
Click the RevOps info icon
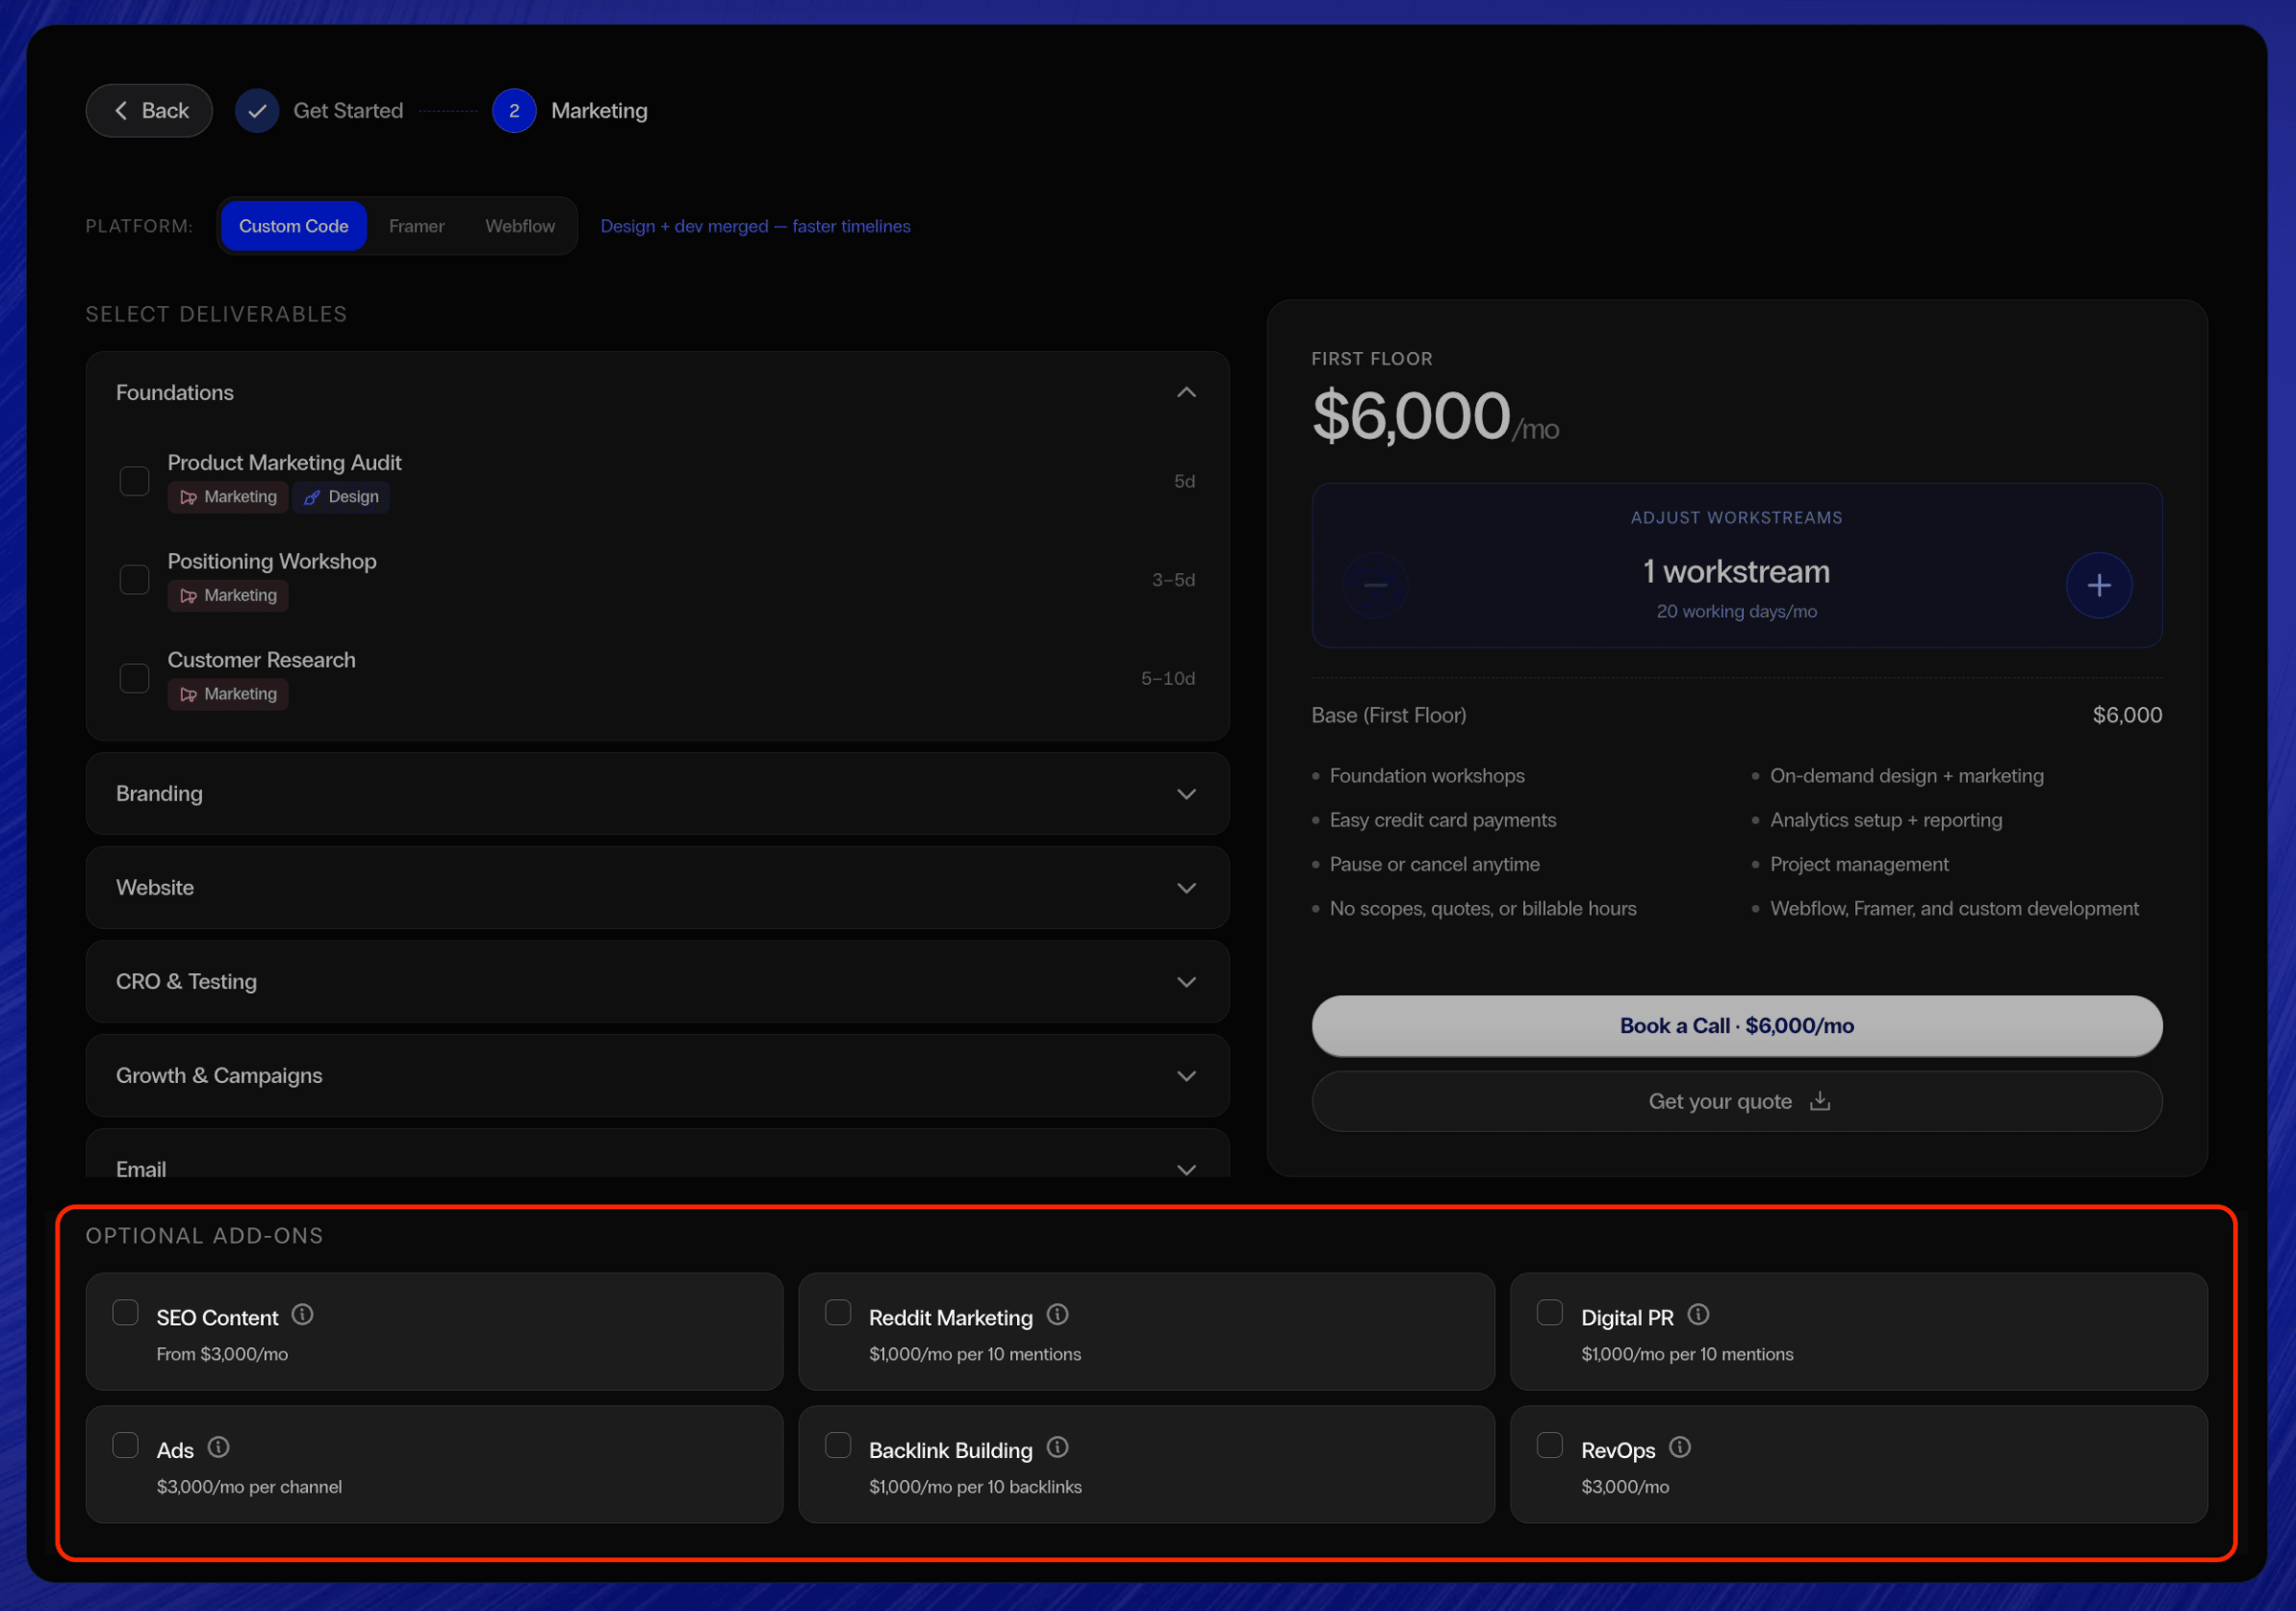click(1680, 1447)
